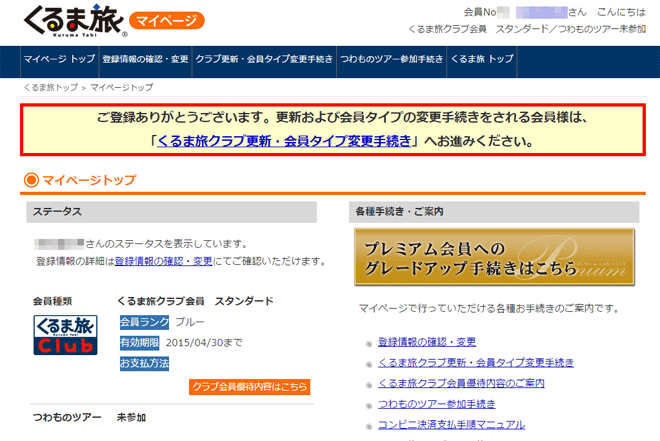Select クラブ更新・会員タイプ変更手続き in the nav bar
660x441 pixels.
pyautogui.click(x=264, y=59)
